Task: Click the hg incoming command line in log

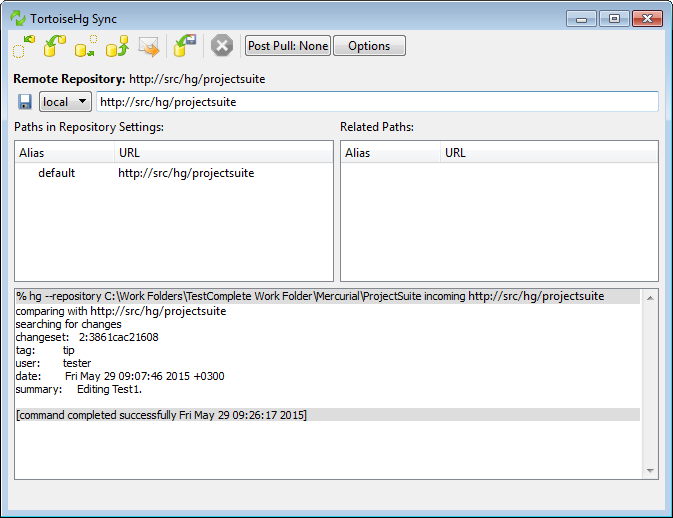Action: (x=310, y=297)
